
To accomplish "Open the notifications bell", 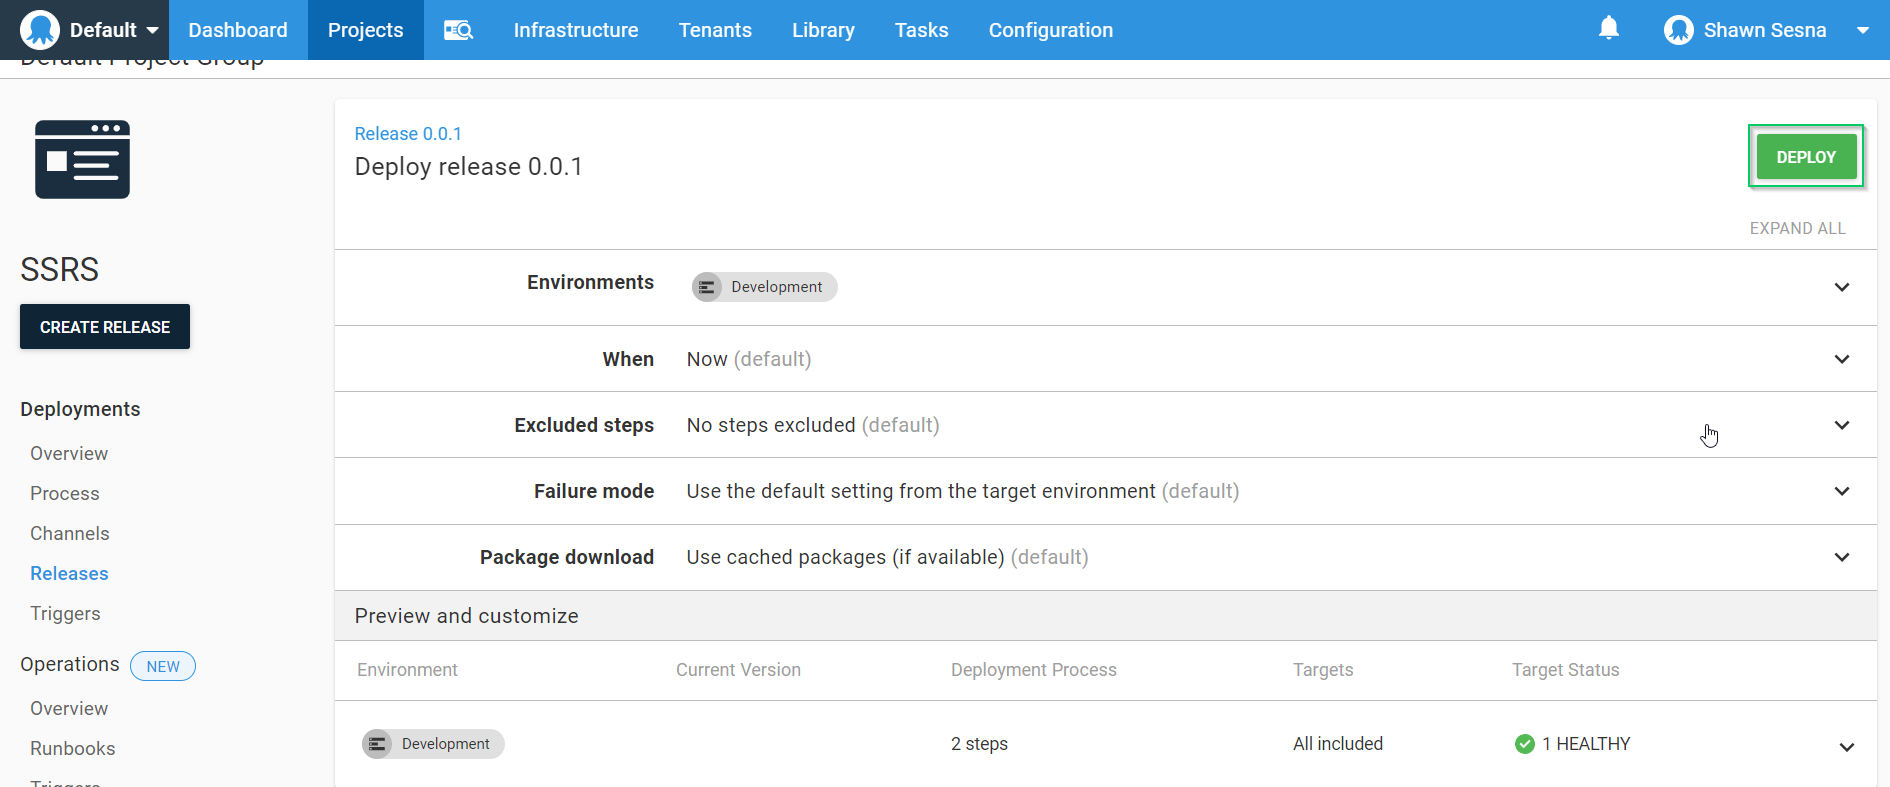I will pos(1608,29).
